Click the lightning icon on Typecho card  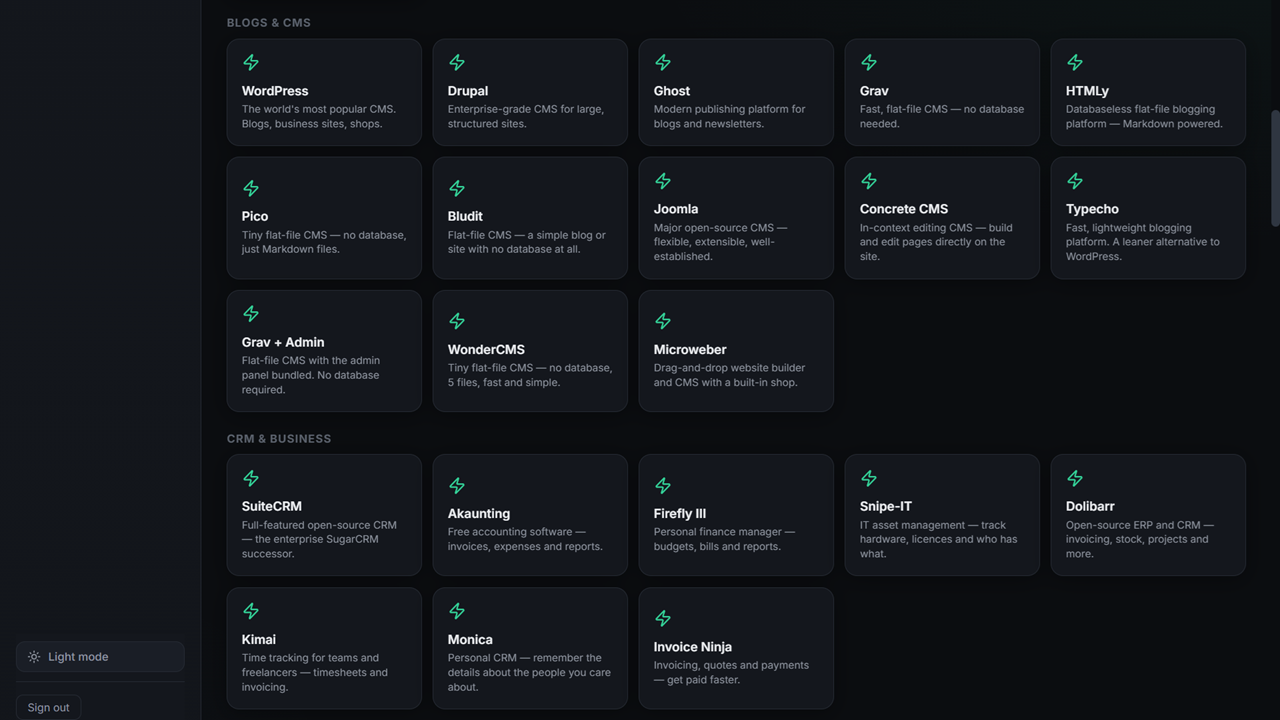point(1075,181)
